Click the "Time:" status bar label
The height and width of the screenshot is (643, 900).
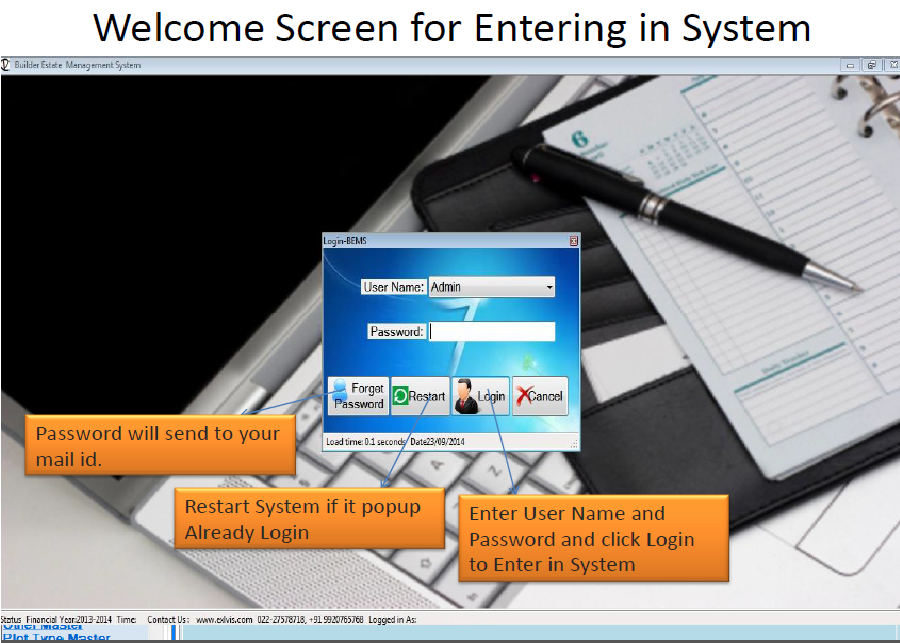pyautogui.click(x=126, y=619)
